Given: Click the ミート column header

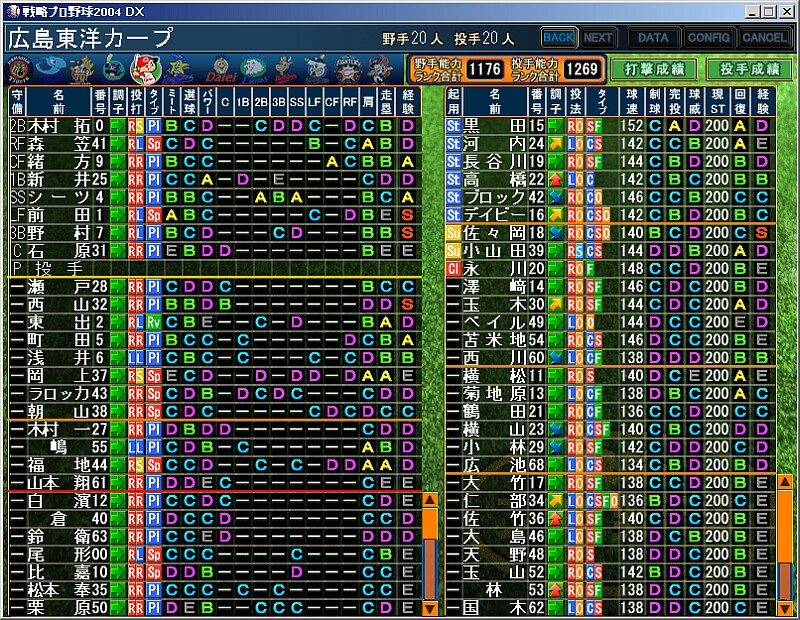Looking at the screenshot, I should point(172,102).
